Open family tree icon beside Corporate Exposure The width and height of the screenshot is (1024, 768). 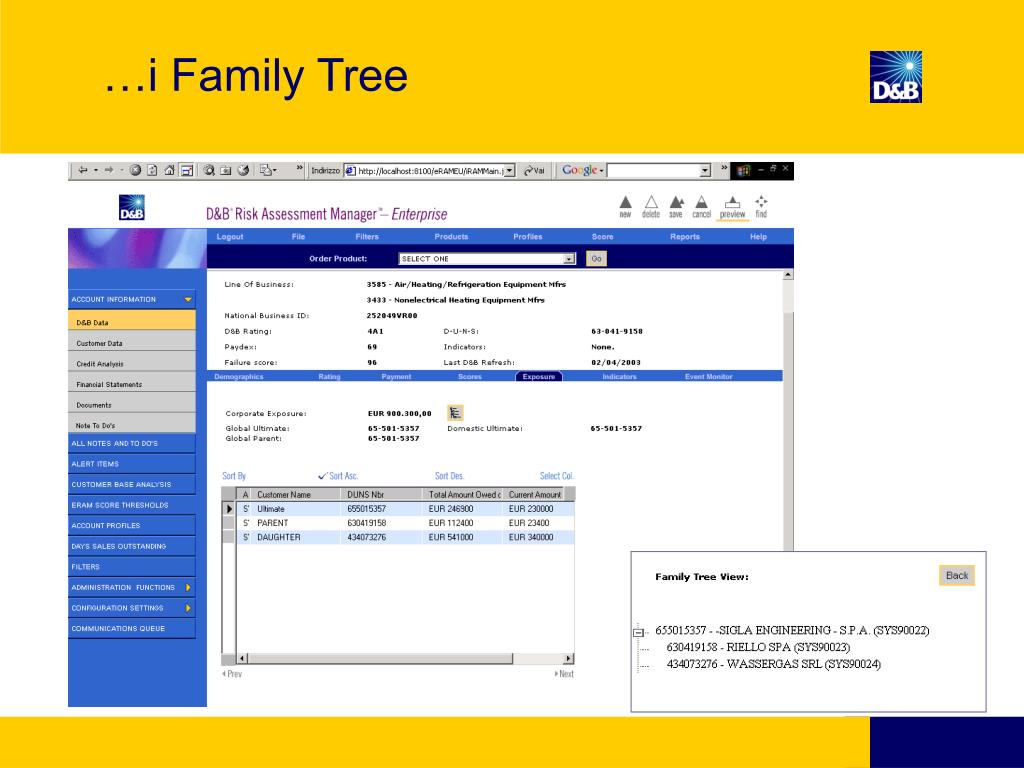click(x=455, y=412)
